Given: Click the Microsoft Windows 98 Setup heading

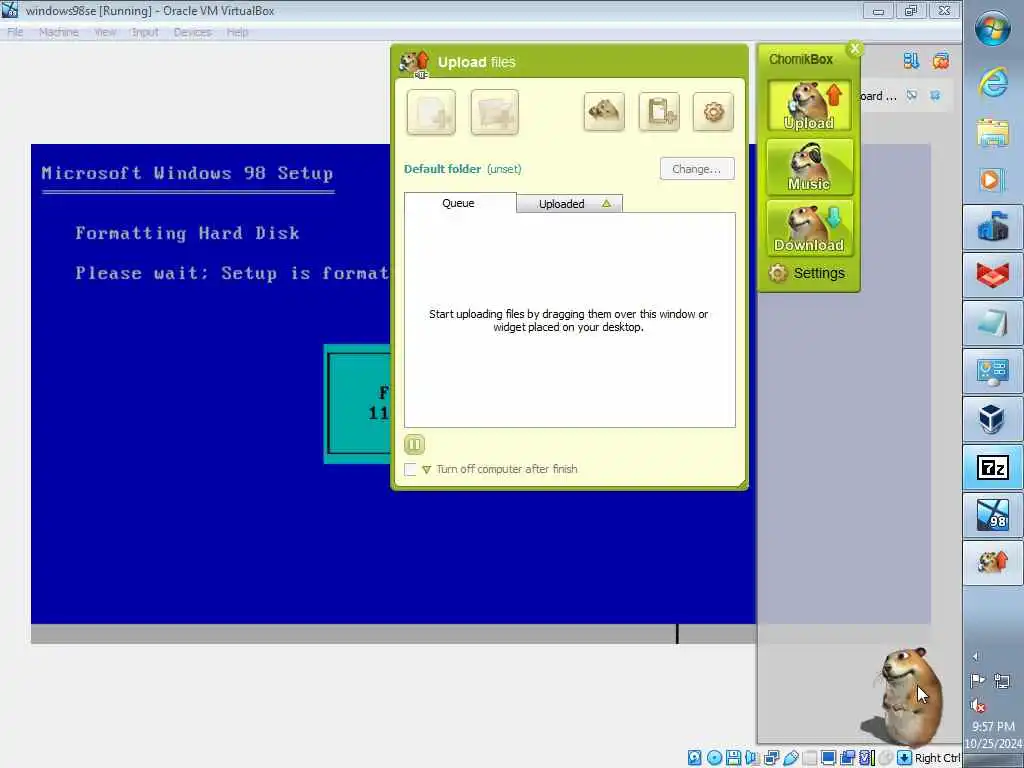Looking at the screenshot, I should coord(187,173).
